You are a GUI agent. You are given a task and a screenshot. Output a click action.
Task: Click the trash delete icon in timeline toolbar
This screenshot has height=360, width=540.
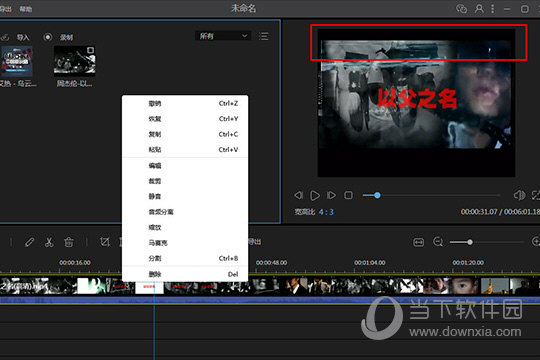[69, 242]
